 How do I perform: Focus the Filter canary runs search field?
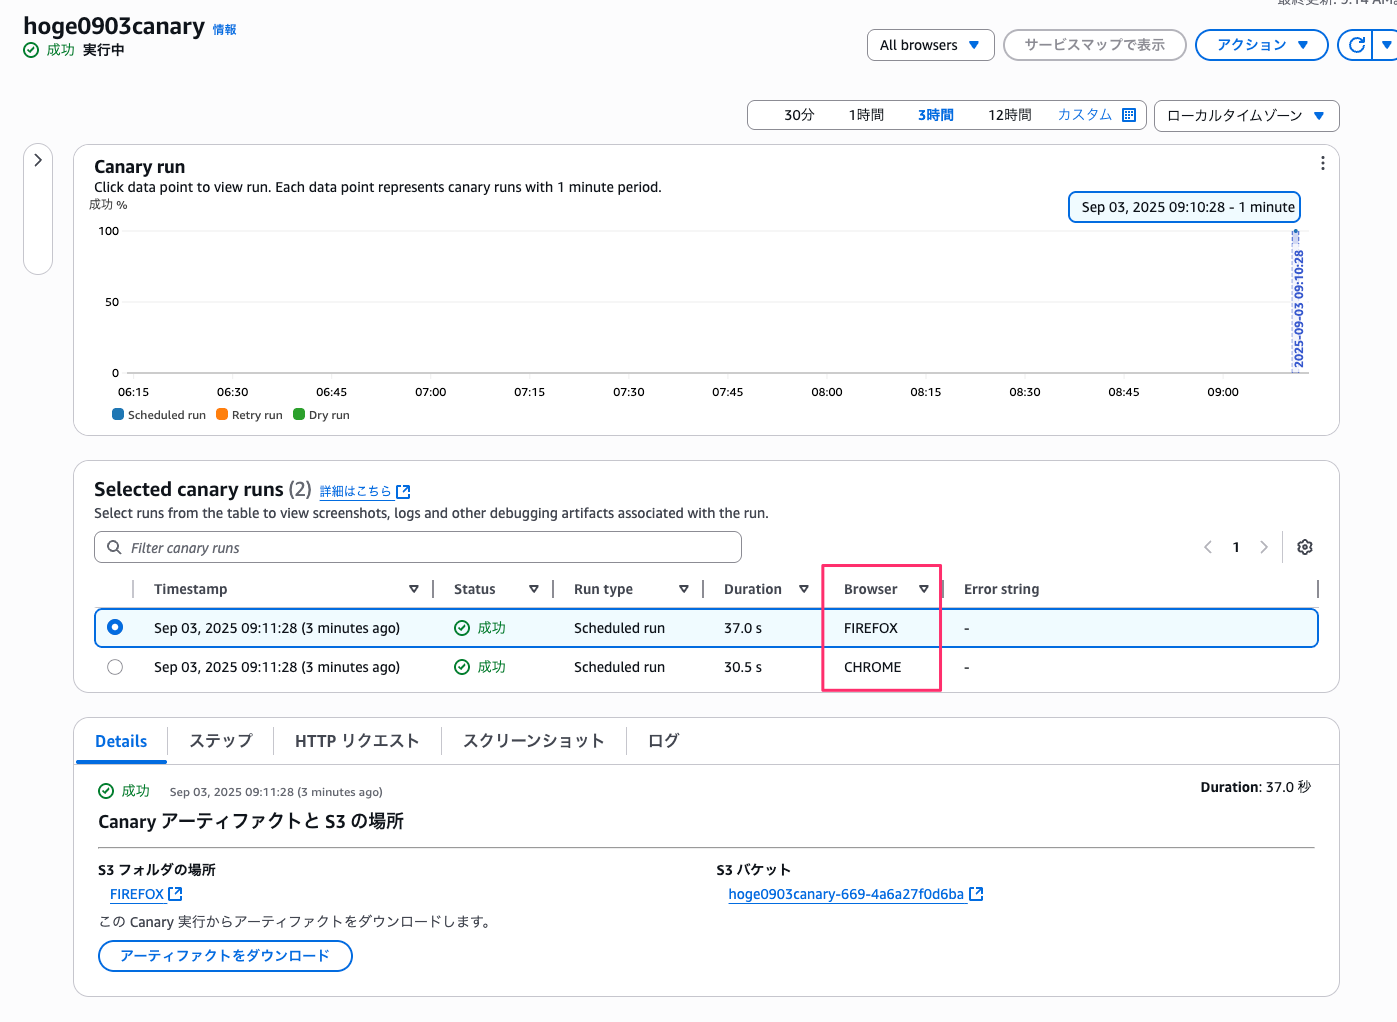[418, 547]
